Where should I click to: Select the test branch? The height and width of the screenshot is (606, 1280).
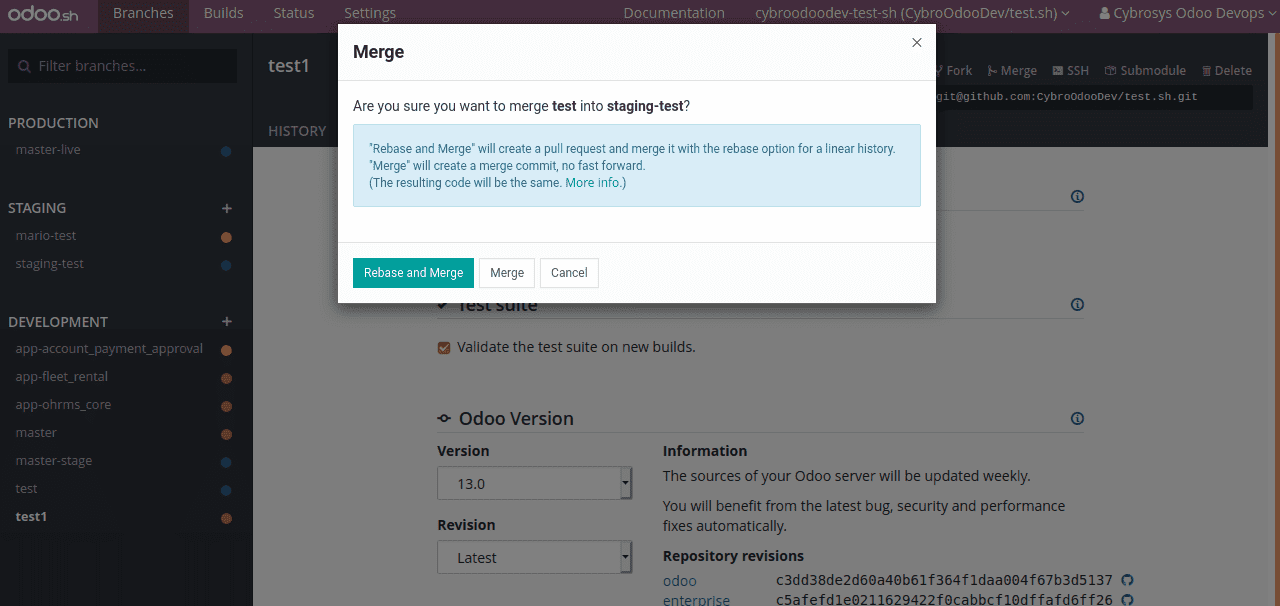tap(27, 489)
